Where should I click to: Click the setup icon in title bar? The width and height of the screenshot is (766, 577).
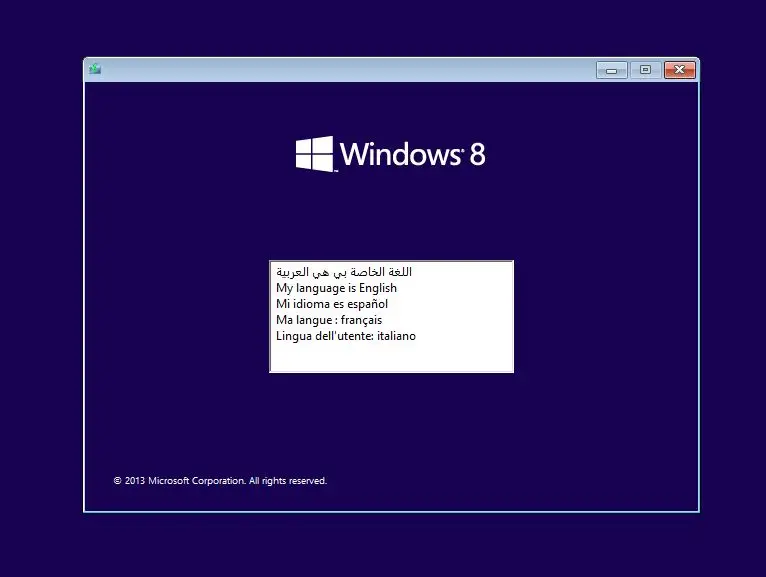point(95,69)
